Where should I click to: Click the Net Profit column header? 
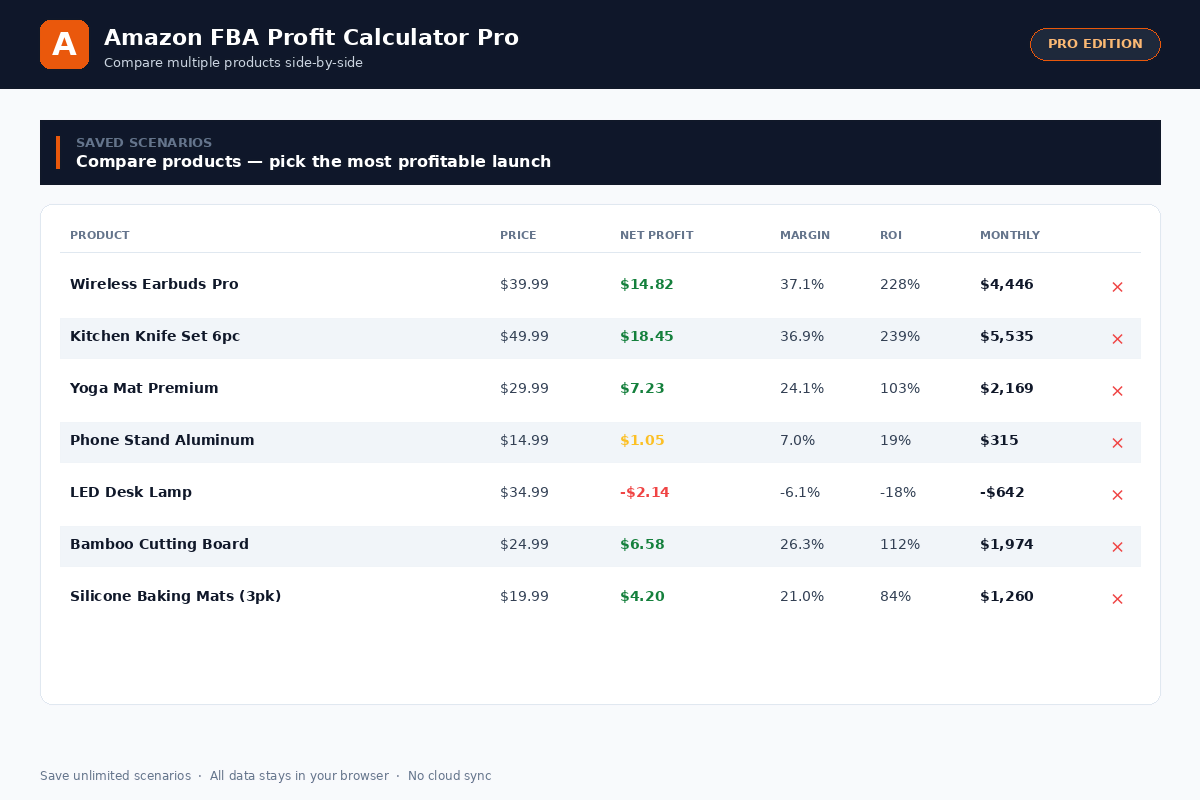(656, 236)
